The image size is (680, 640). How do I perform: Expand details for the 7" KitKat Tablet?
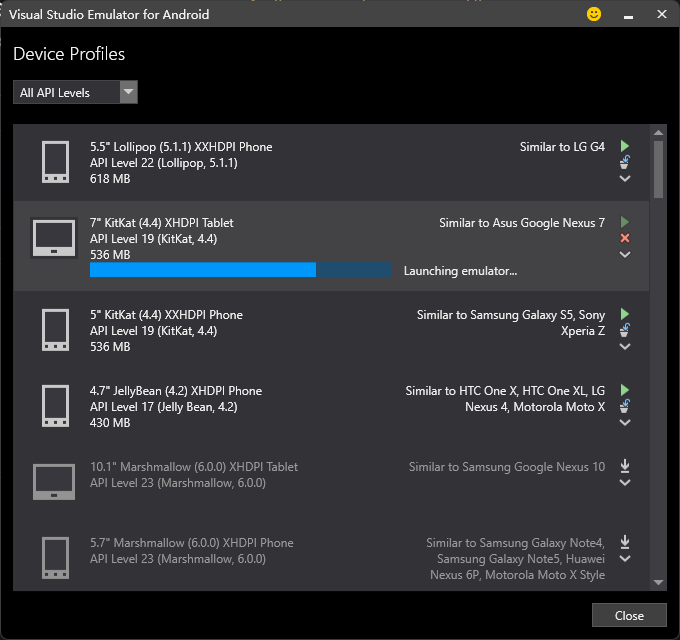tap(624, 255)
